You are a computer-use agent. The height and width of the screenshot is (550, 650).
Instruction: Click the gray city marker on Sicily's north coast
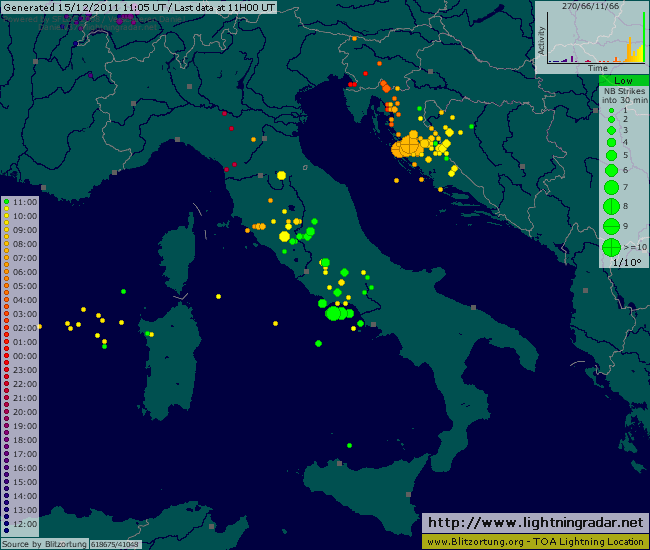coord(340,463)
